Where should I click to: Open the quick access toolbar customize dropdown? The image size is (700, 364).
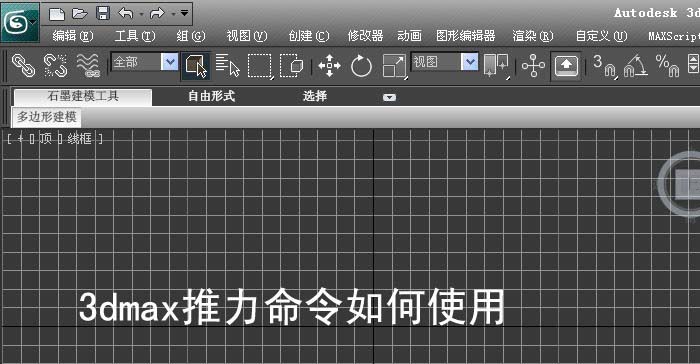pos(184,13)
